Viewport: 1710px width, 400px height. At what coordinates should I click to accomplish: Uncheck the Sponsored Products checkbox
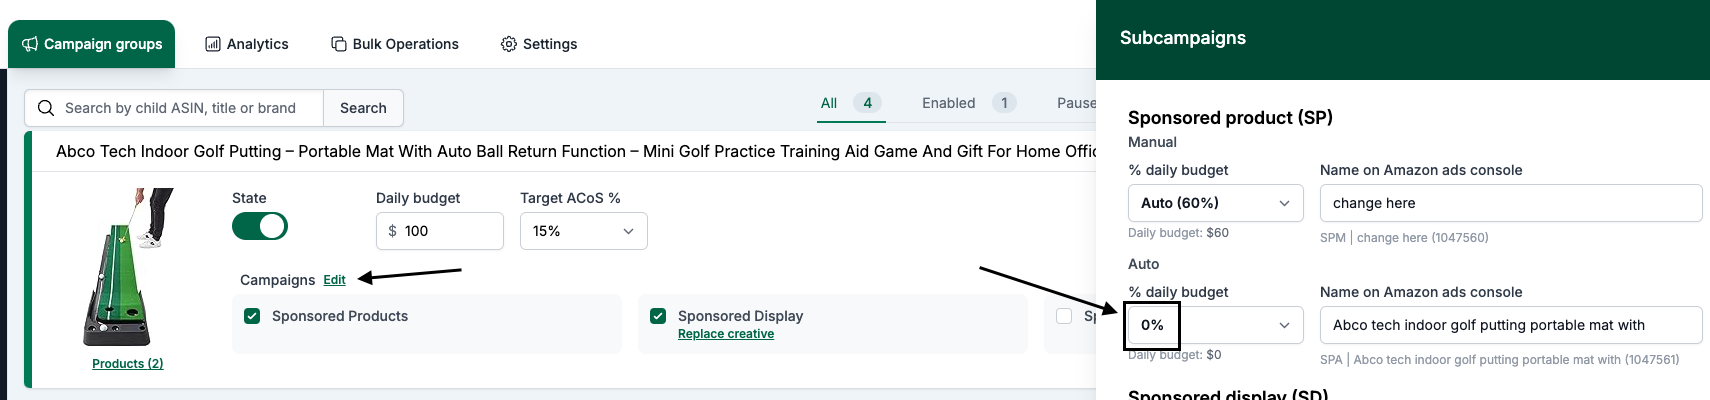click(x=252, y=316)
